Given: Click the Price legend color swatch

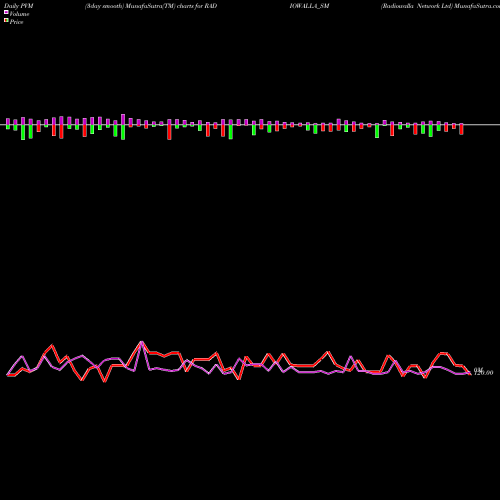Looking at the screenshot, I should tap(6, 21).
